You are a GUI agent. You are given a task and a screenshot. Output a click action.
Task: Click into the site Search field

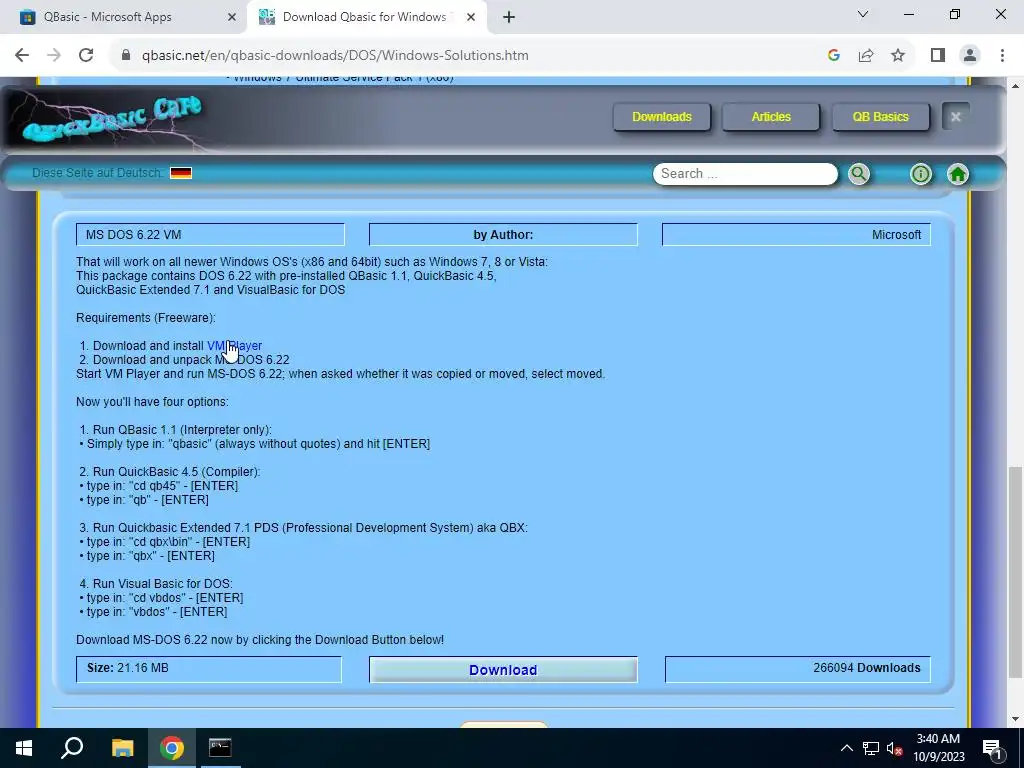tap(744, 174)
